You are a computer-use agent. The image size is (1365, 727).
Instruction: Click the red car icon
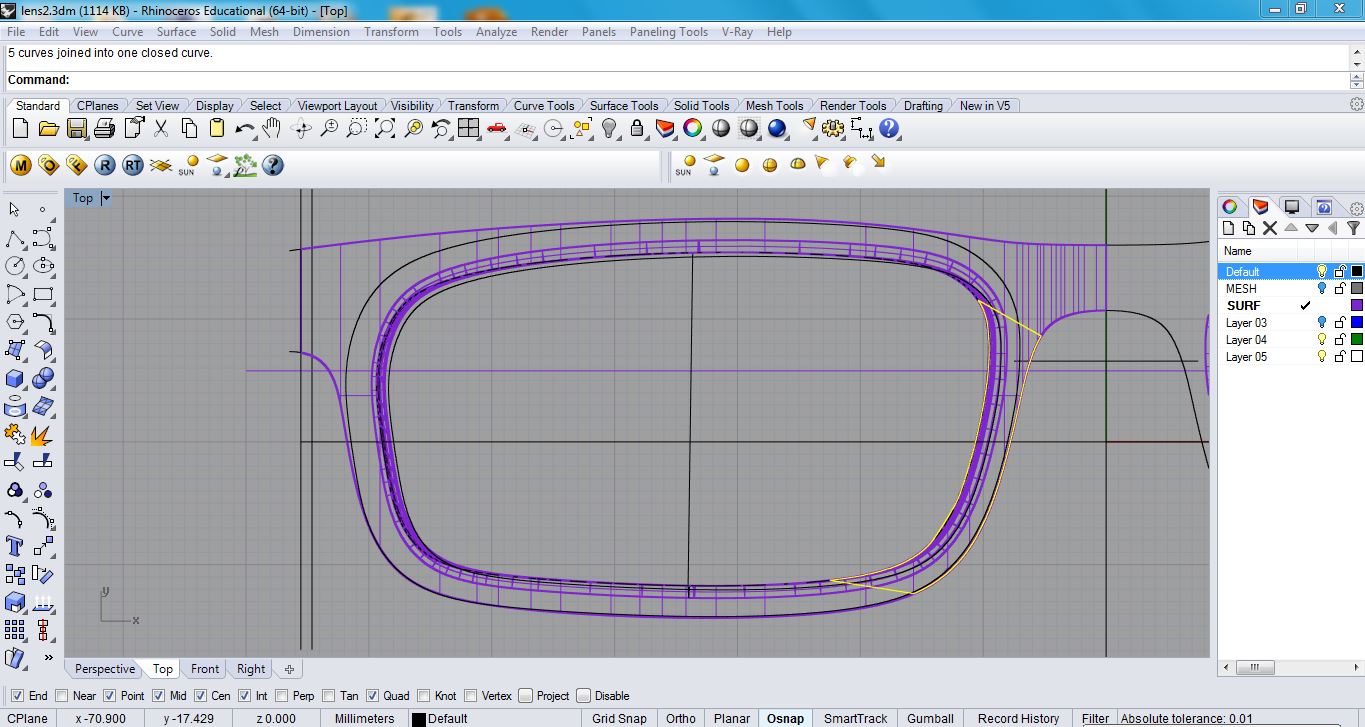pyautogui.click(x=497, y=128)
